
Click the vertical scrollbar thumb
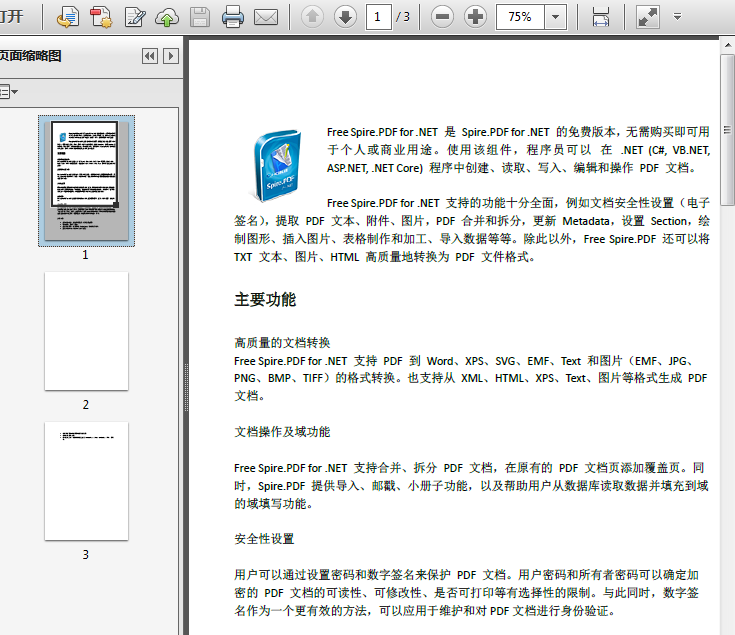click(x=728, y=130)
